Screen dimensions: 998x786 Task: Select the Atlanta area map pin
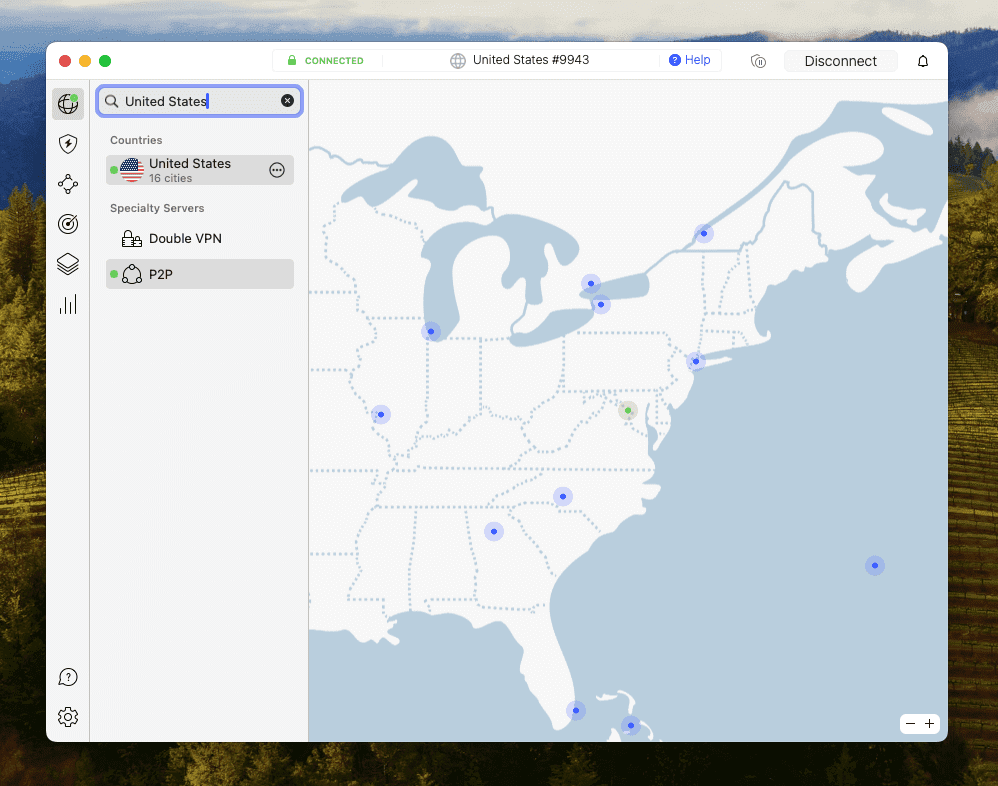click(494, 531)
